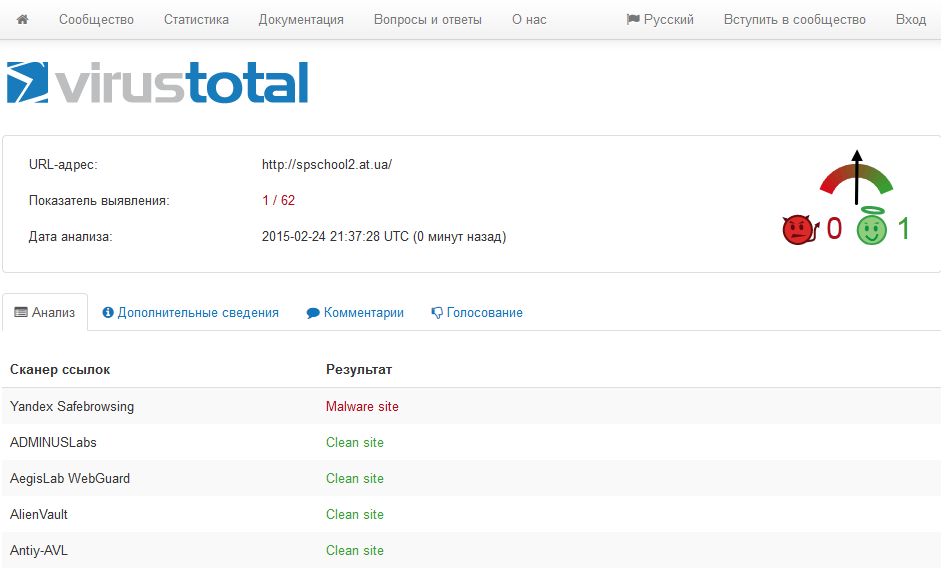Image resolution: width=941 pixels, height=570 pixels.
Task: Switch to Дополнительные сведения tab
Action: 190,313
